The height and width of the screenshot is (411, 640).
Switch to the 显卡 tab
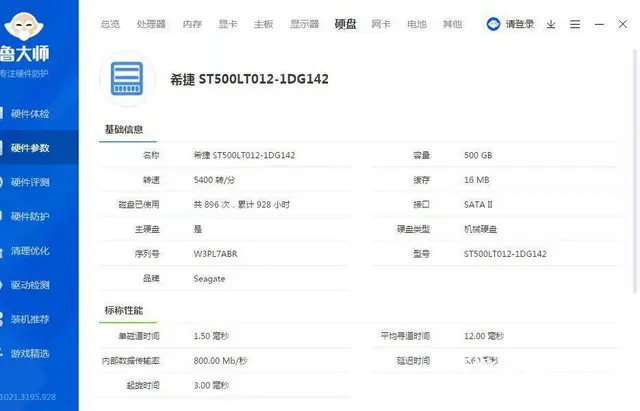pos(228,24)
